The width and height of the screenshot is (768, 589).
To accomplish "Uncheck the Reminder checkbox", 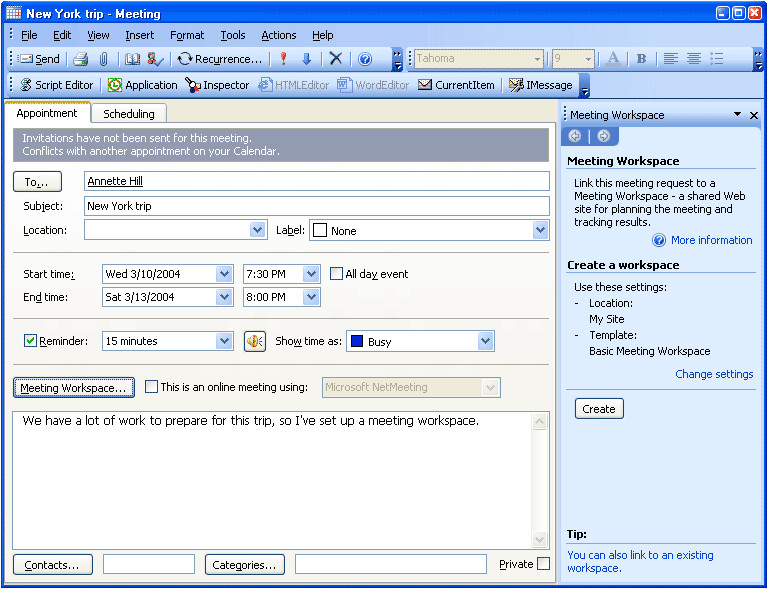I will tap(30, 341).
